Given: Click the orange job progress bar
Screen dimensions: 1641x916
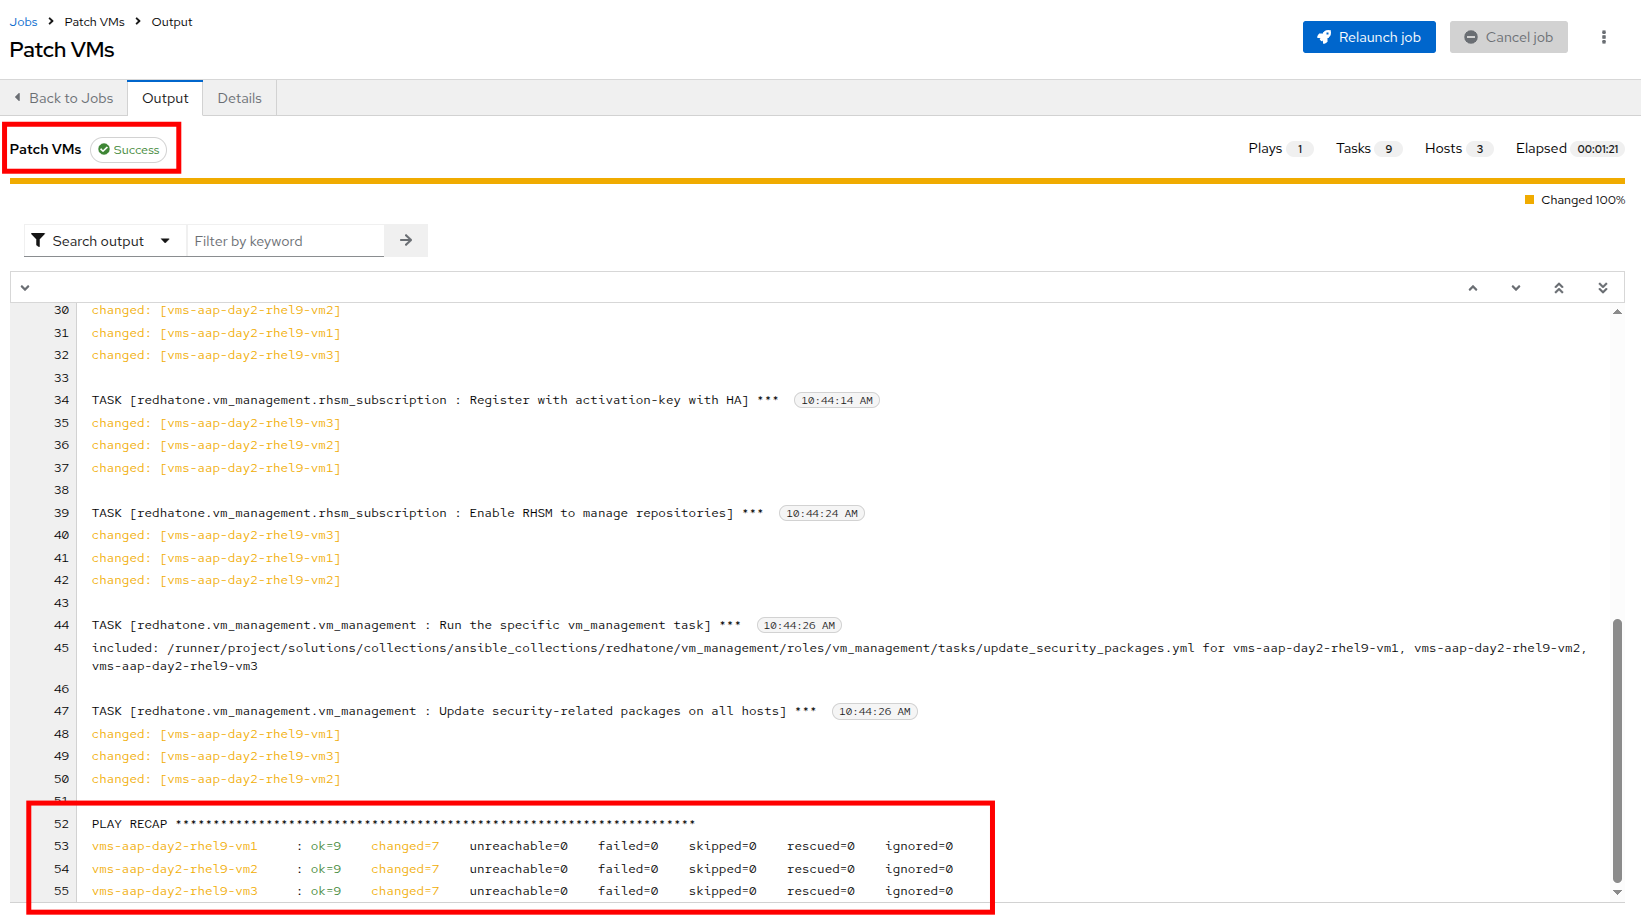Looking at the screenshot, I should pos(816,181).
